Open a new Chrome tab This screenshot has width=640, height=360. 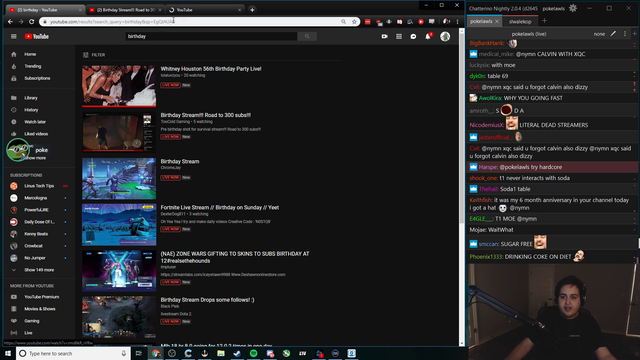(252, 10)
